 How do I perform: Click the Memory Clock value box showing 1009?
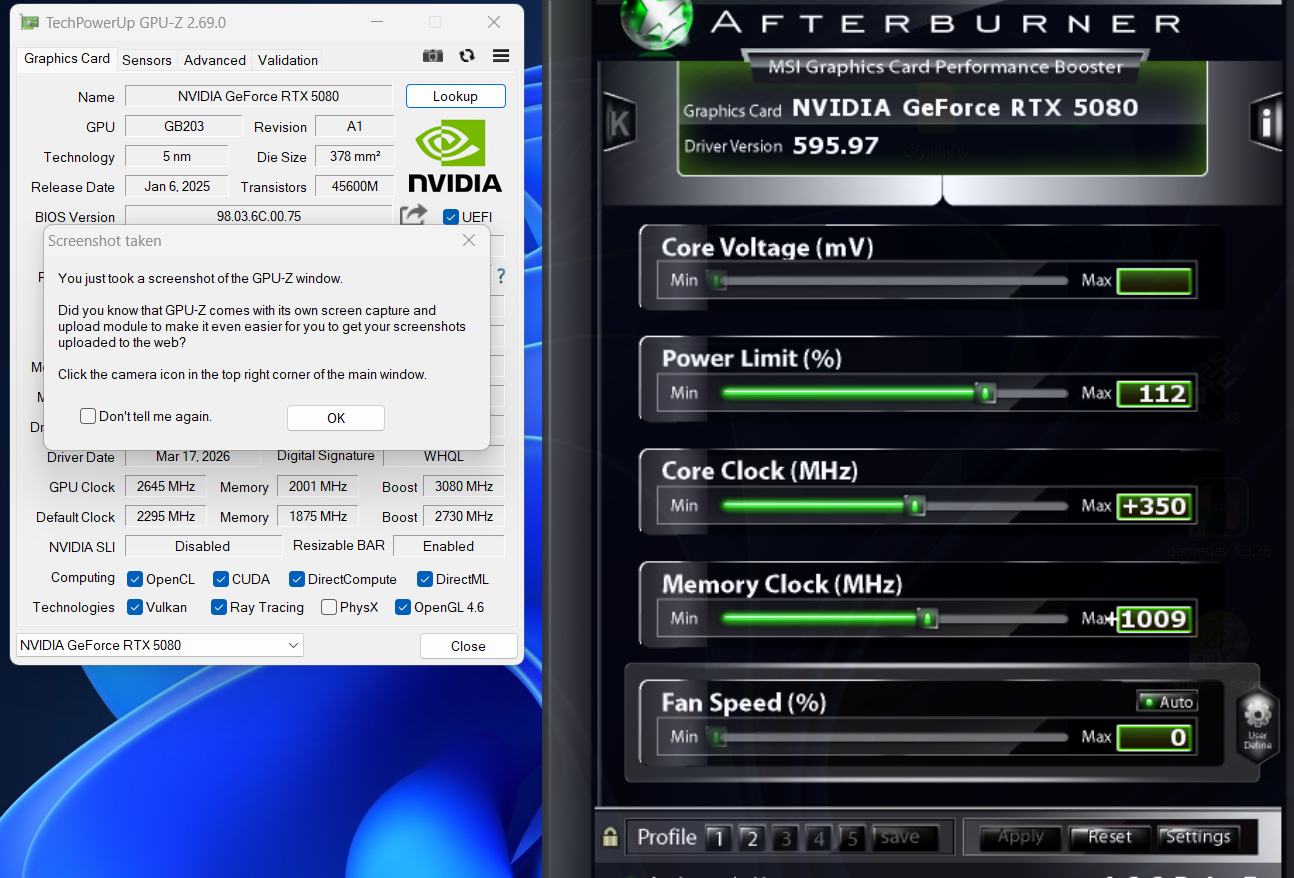[1154, 619]
